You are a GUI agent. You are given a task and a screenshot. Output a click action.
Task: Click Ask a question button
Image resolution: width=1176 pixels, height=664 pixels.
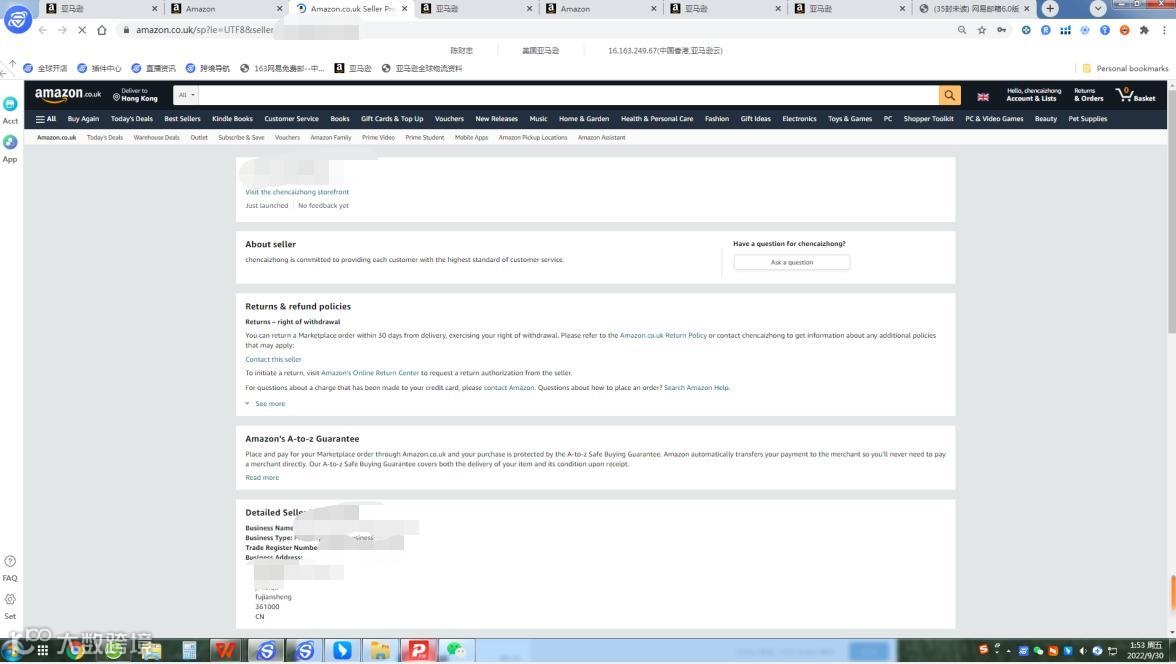click(x=791, y=263)
